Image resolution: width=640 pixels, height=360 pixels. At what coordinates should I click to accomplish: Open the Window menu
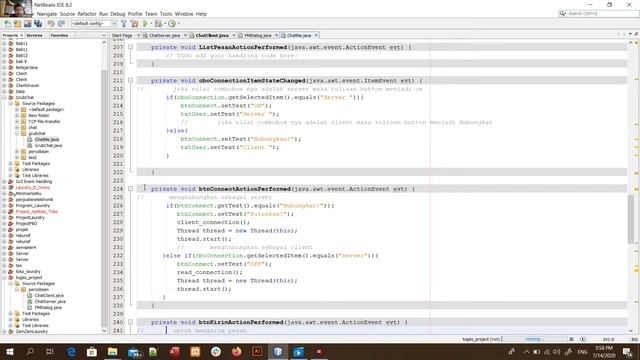pos(184,14)
